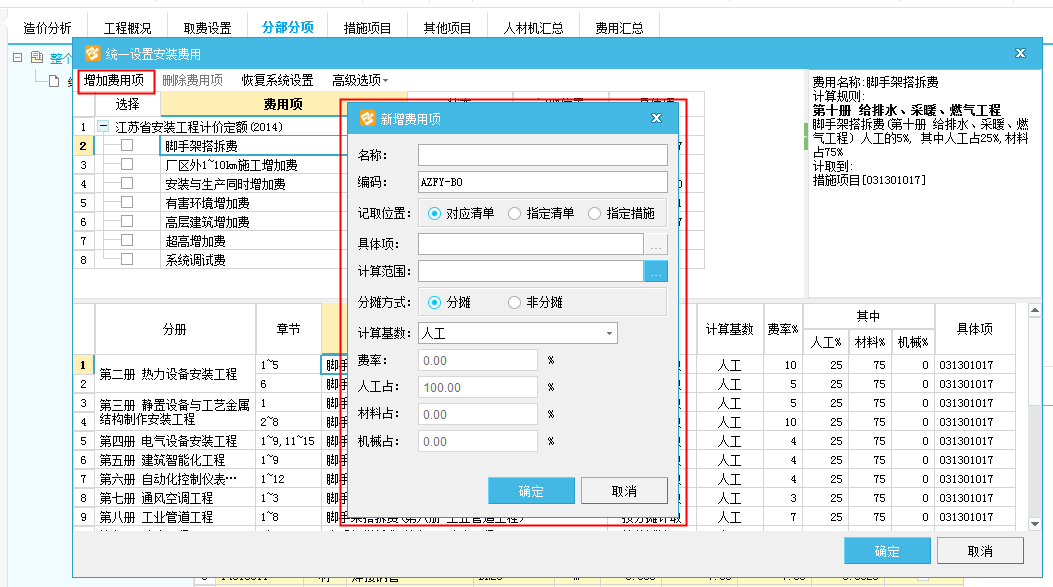
Task: Click the browse button beside 具体项 field
Action: (x=656, y=243)
